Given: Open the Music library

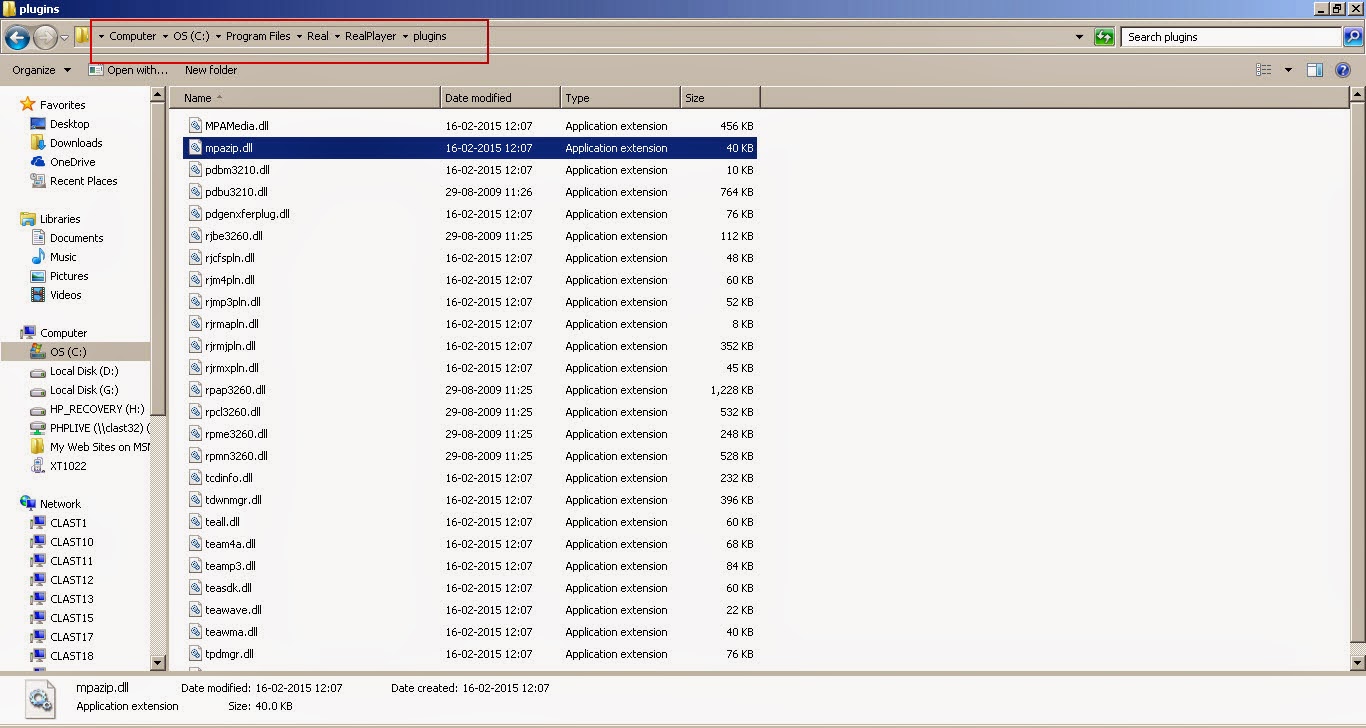Looking at the screenshot, I should [x=63, y=257].
